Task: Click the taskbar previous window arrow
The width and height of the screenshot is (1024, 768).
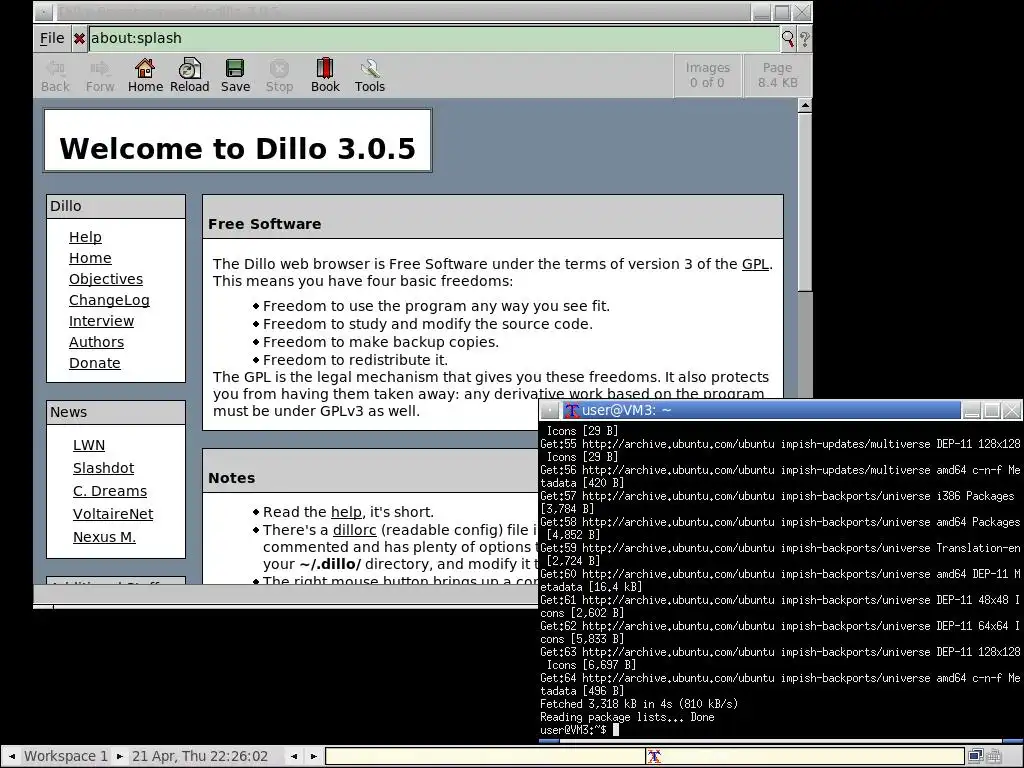Action: tap(295, 756)
